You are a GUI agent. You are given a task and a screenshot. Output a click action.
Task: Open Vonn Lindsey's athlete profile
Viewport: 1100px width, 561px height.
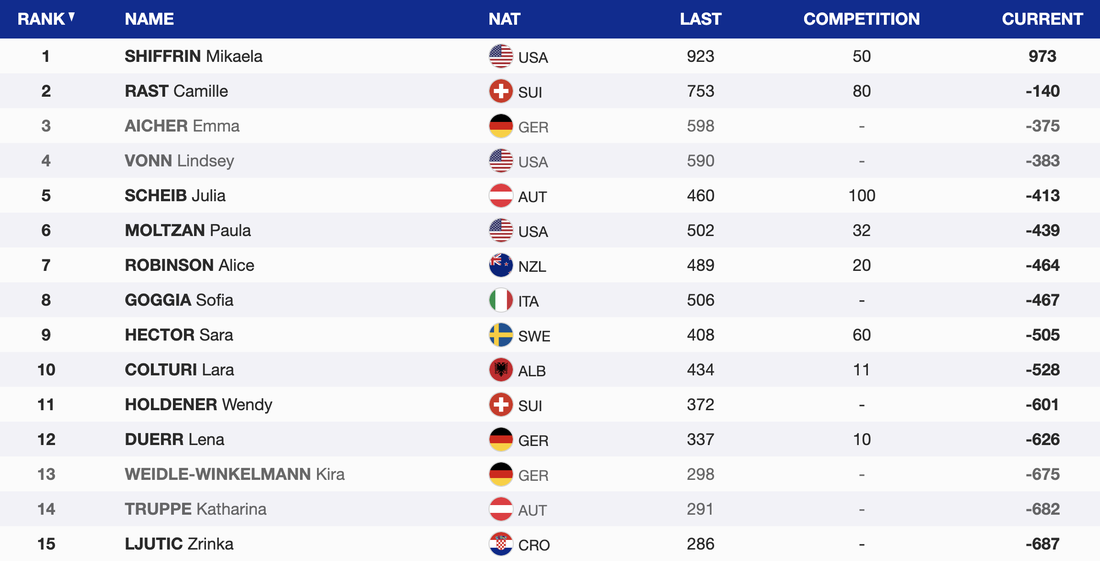point(179,161)
